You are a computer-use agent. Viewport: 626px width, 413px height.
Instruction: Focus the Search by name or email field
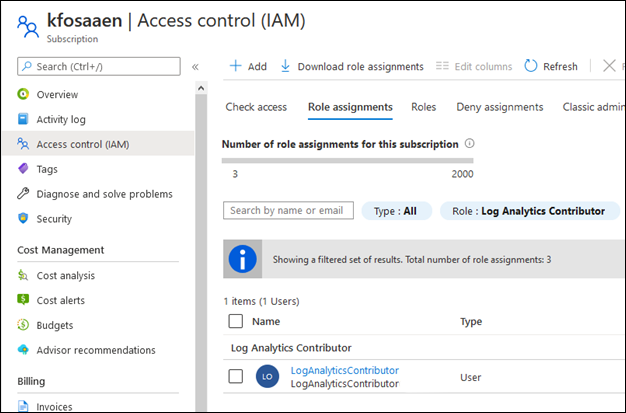point(288,210)
